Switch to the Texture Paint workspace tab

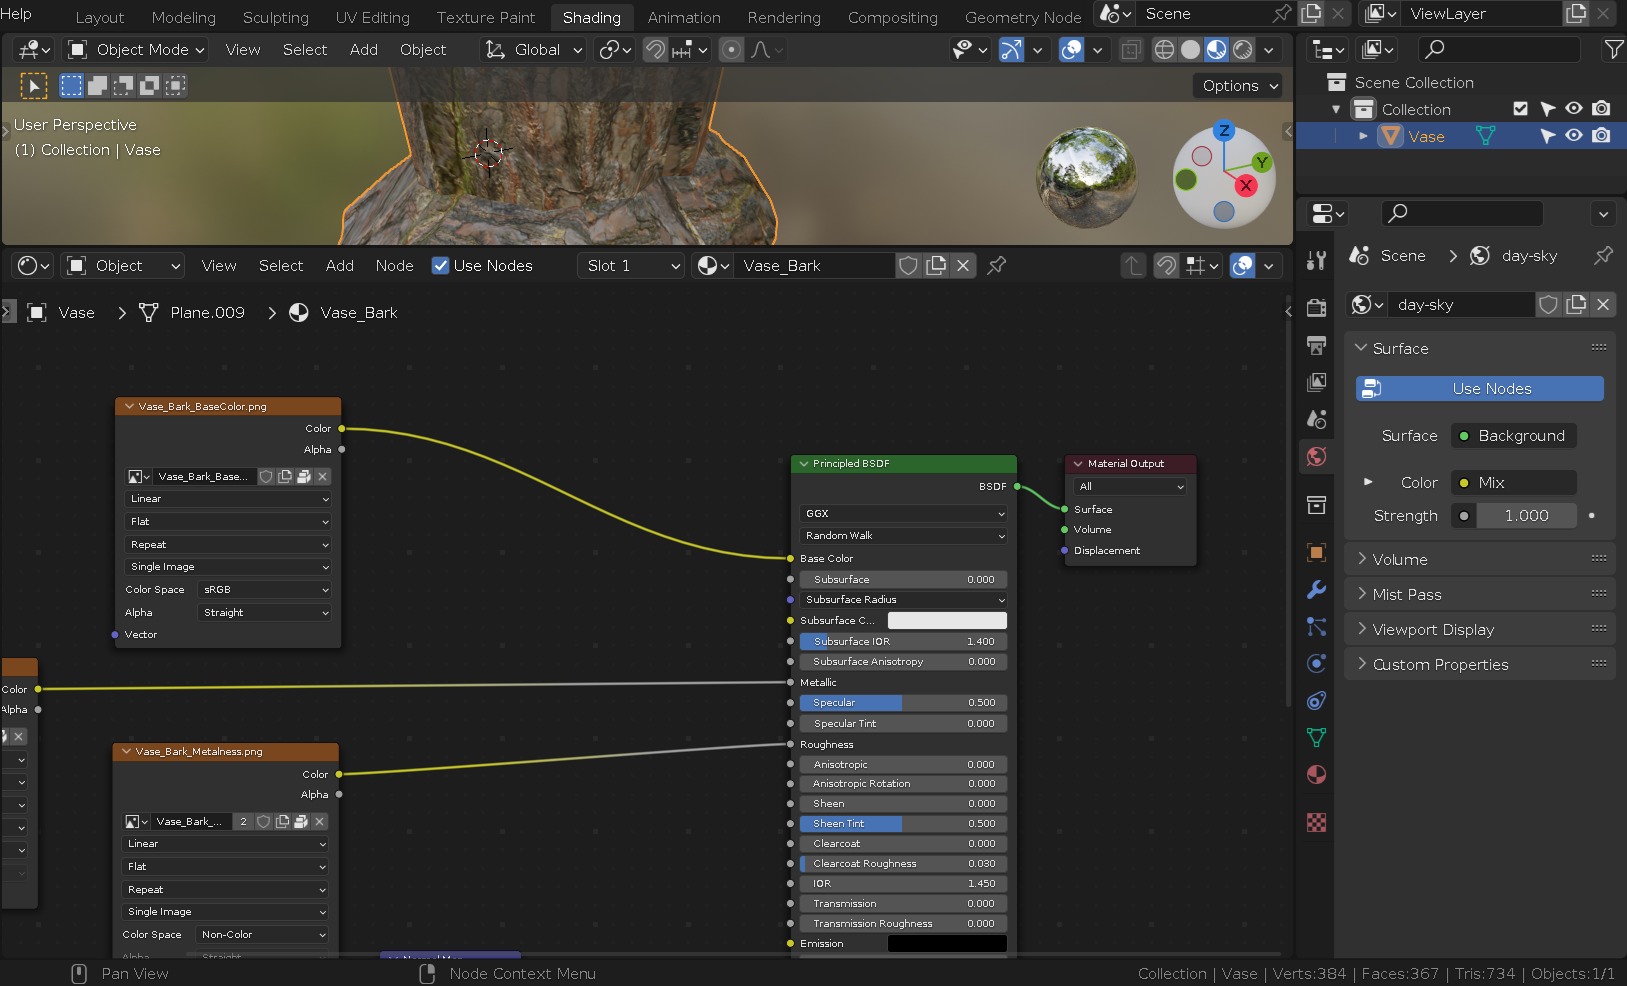click(486, 18)
